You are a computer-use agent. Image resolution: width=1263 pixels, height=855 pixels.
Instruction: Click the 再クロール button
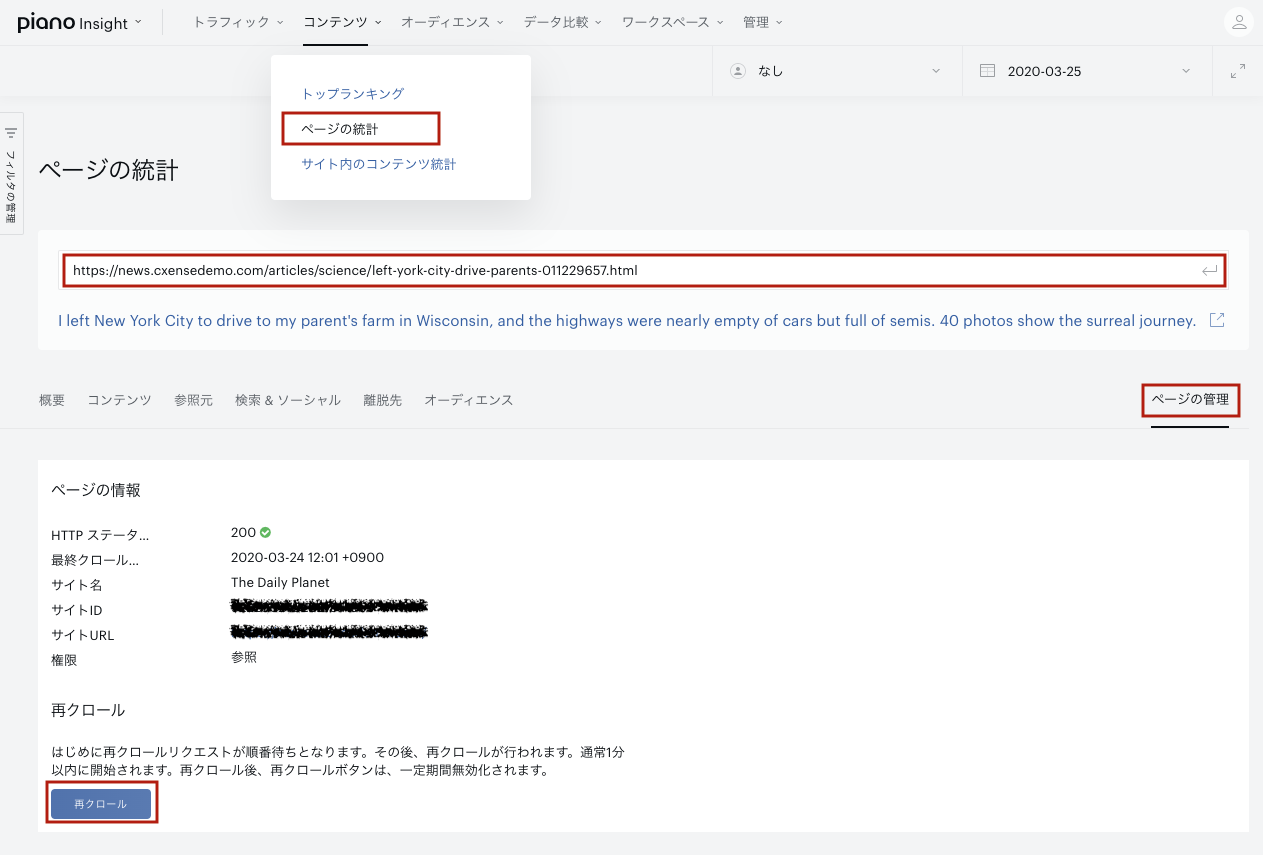click(101, 804)
